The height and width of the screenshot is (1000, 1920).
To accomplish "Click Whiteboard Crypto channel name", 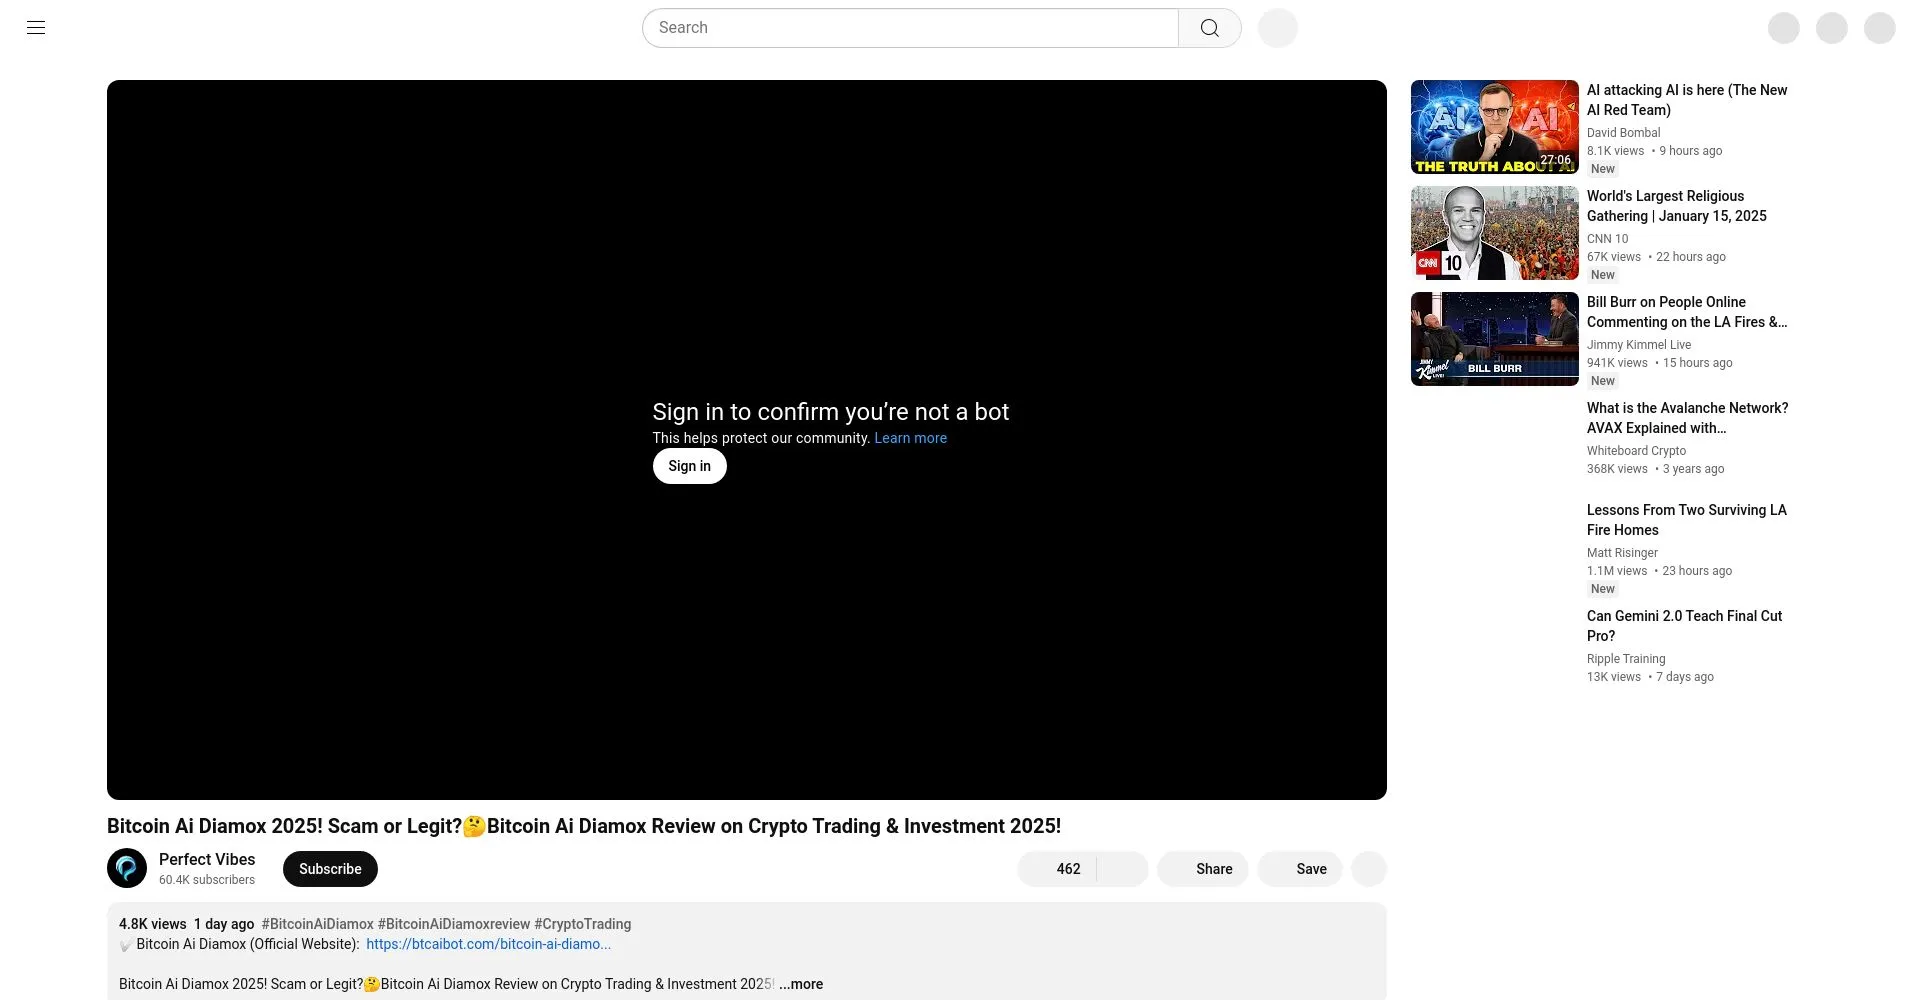I will point(1636,451).
